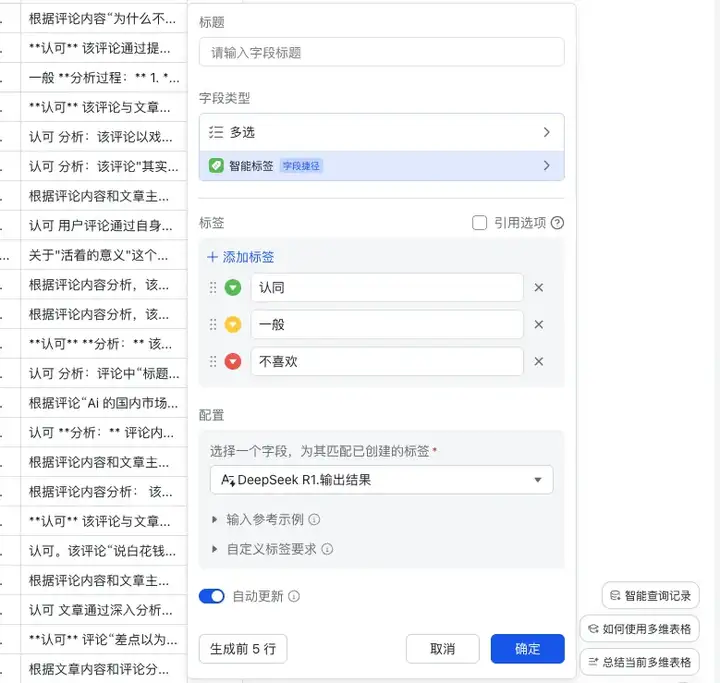This screenshot has width=720, height=683.
Task: Focus the 请输入字段标题 title input
Action: click(x=382, y=52)
